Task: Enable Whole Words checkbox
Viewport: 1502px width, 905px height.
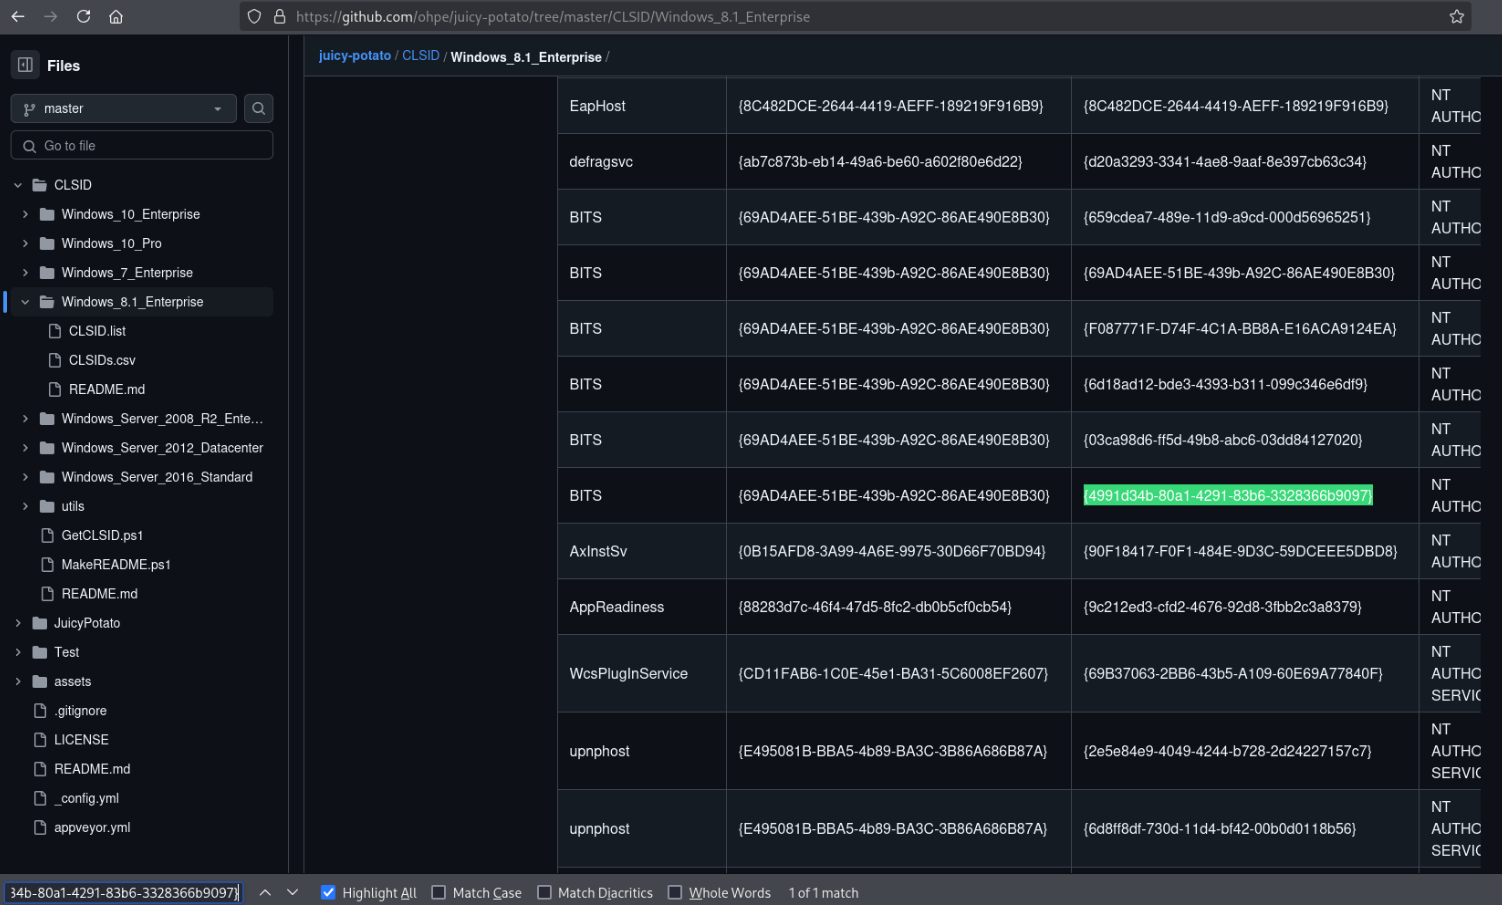Action: 675,892
